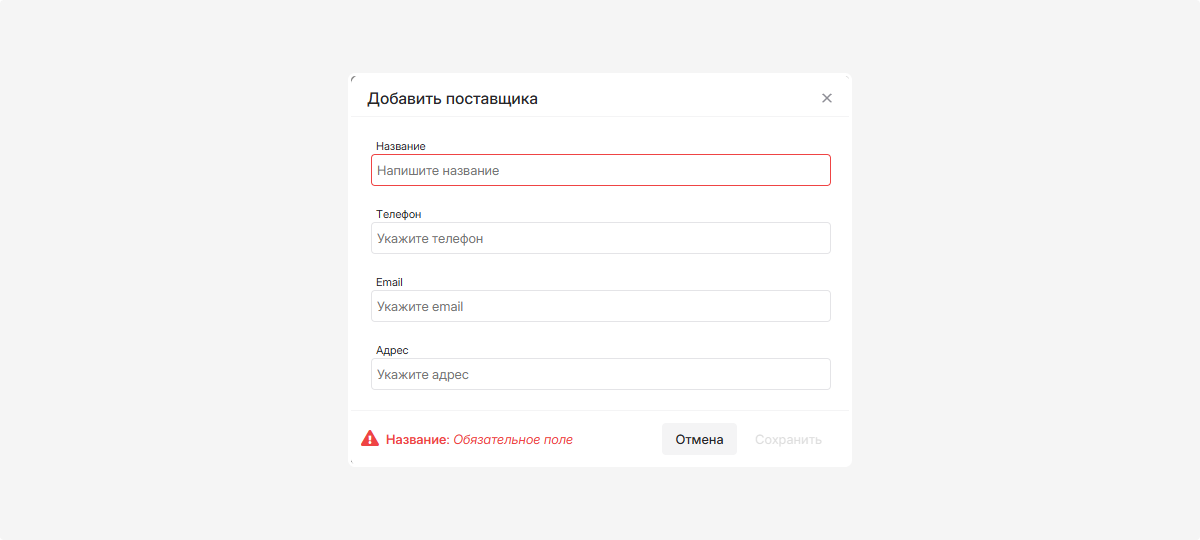Click the bold red Название: error label
This screenshot has width=1200, height=540.
tap(417, 440)
